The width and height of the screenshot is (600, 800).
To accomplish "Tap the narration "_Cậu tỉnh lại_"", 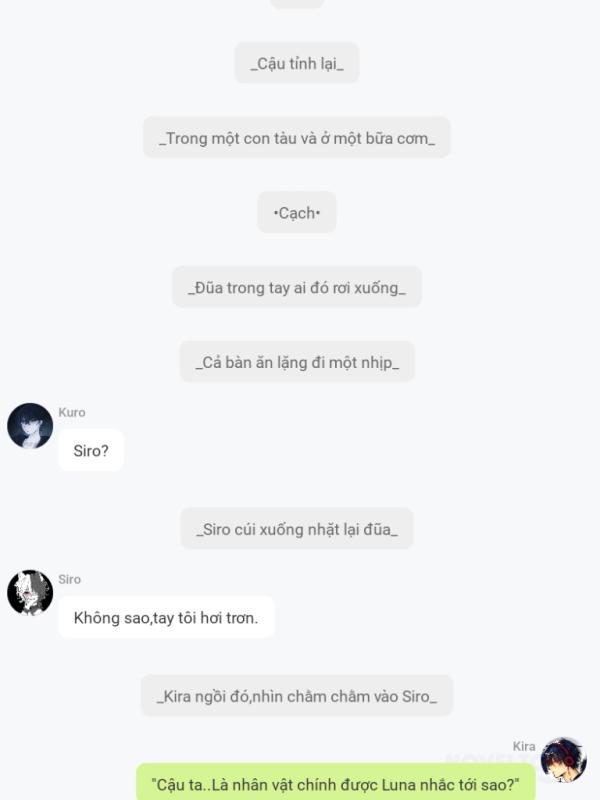I will (297, 63).
